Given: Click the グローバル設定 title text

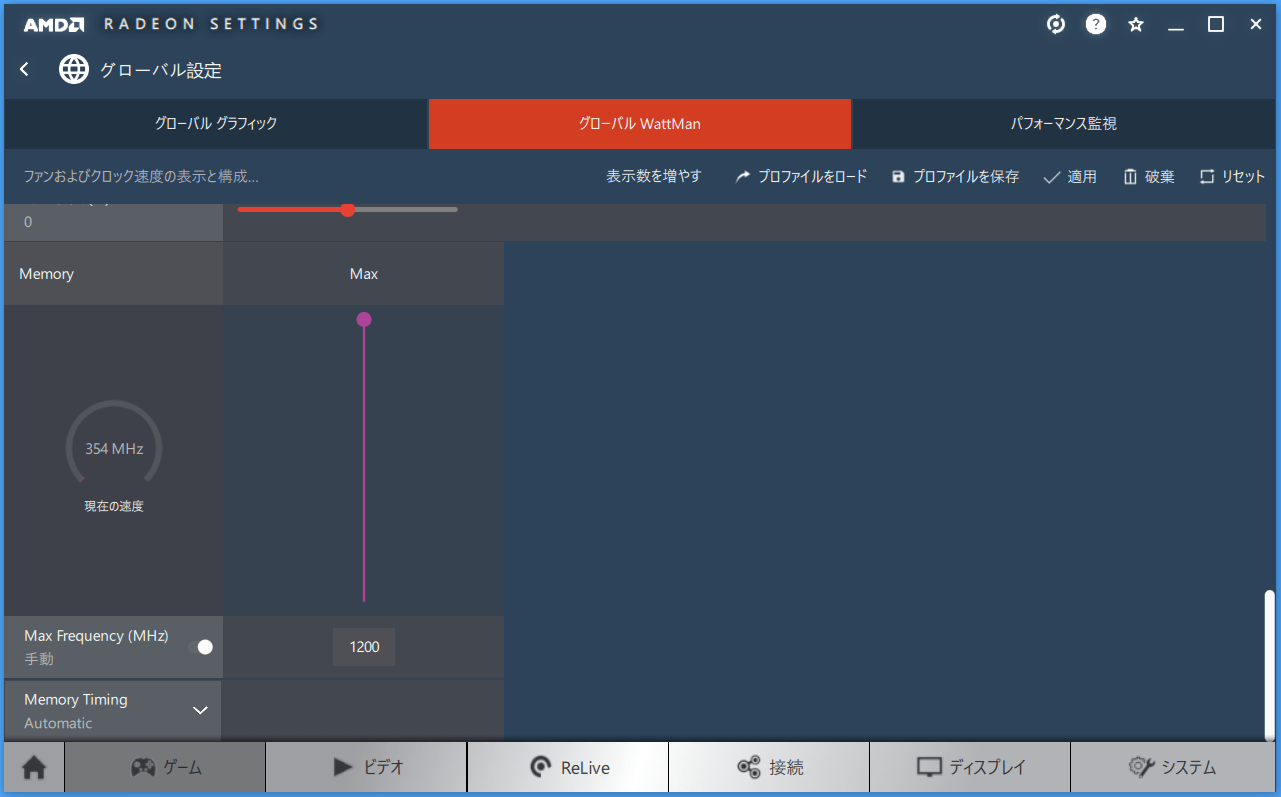Looking at the screenshot, I should (161, 70).
